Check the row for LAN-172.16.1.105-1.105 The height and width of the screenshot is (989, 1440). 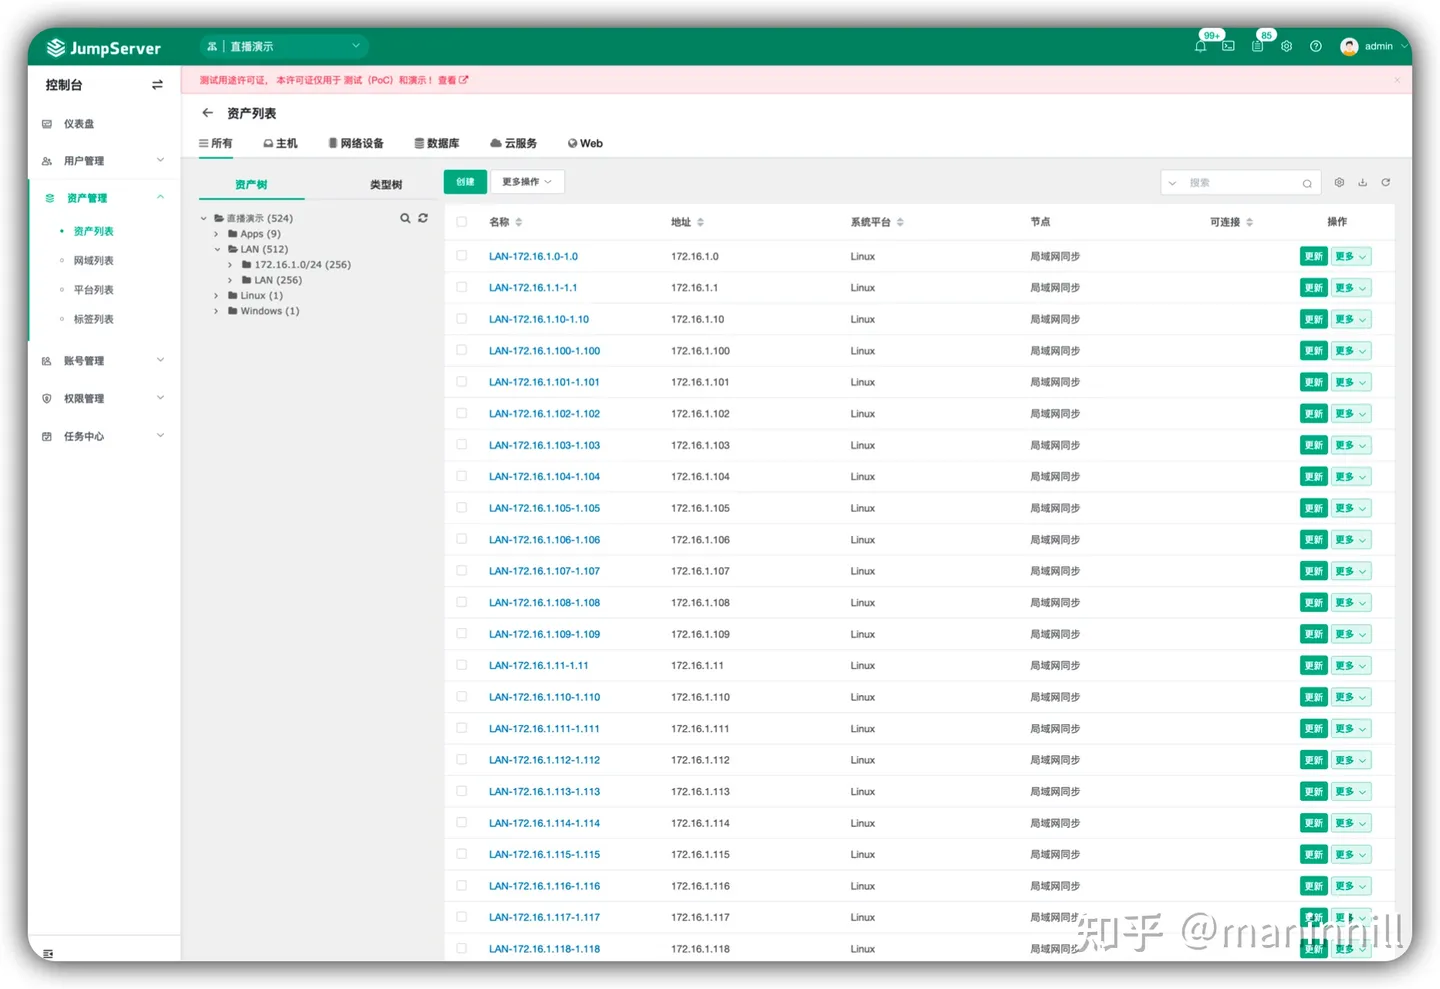pyautogui.click(x=462, y=508)
